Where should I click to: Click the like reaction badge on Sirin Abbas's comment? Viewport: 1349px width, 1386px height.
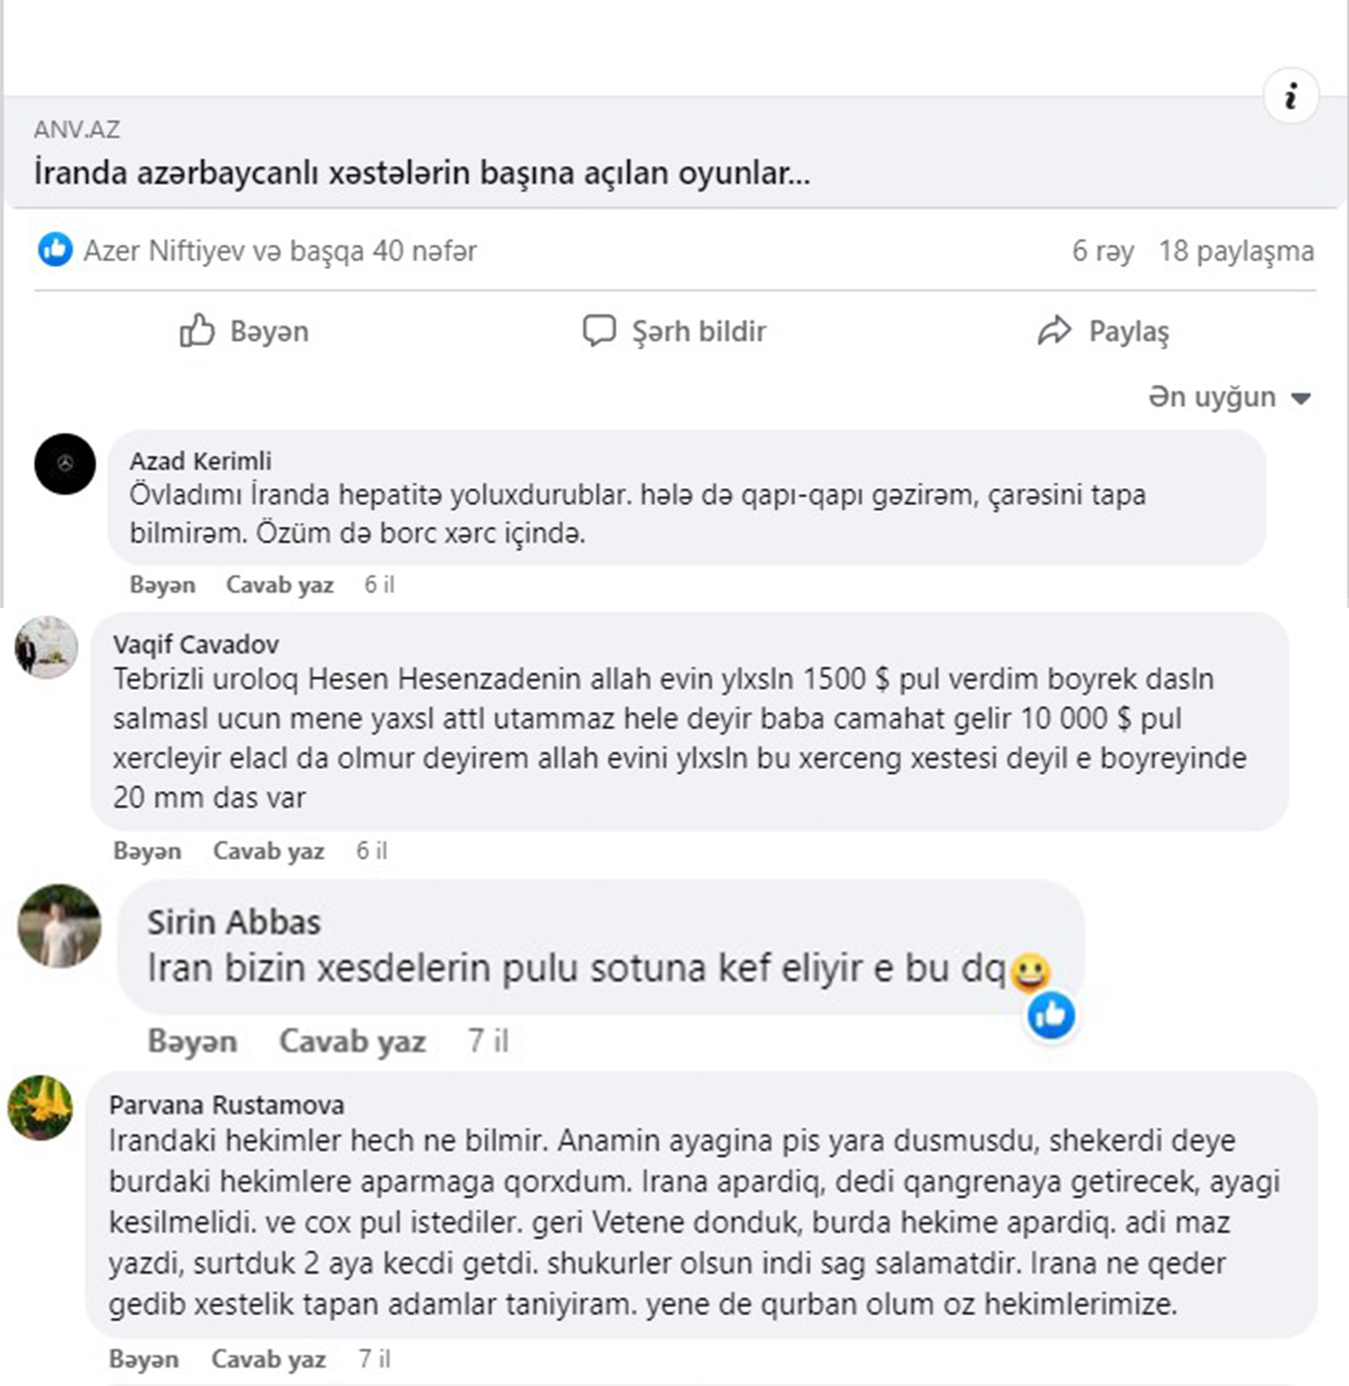coord(1051,1015)
